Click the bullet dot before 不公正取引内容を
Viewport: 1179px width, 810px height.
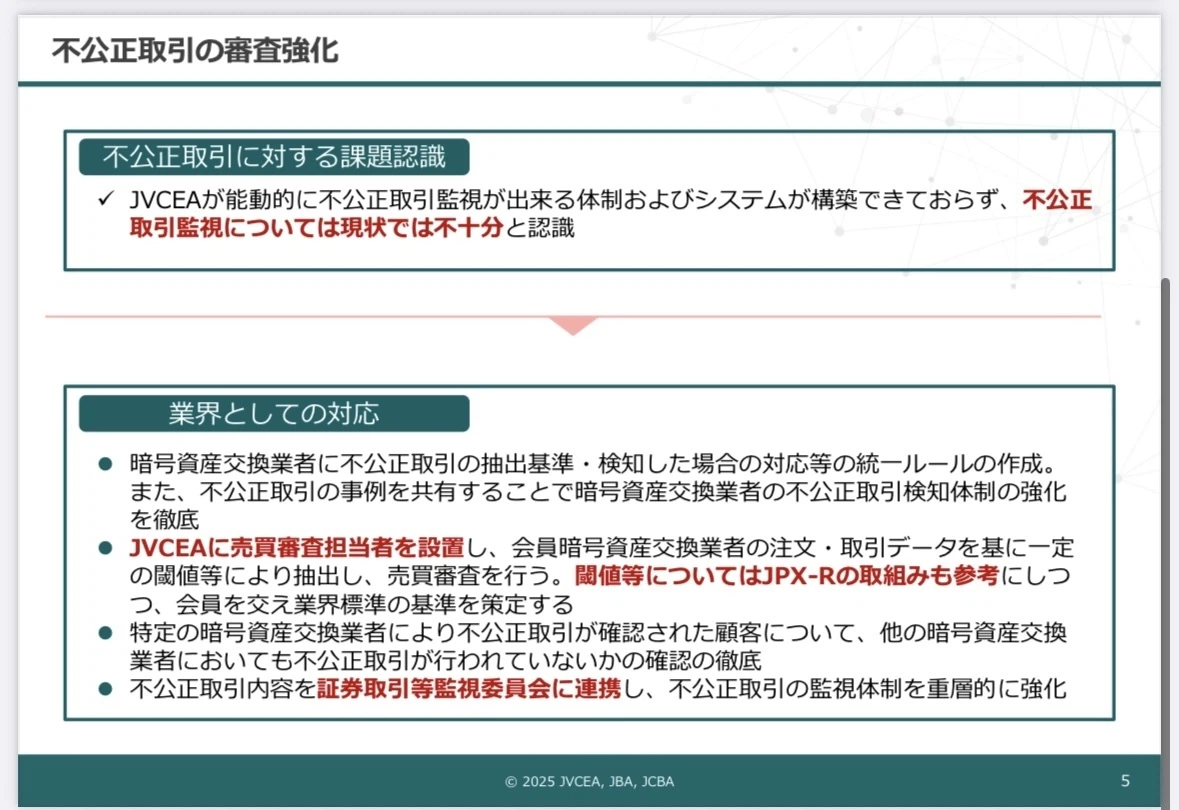pyautogui.click(x=105, y=689)
